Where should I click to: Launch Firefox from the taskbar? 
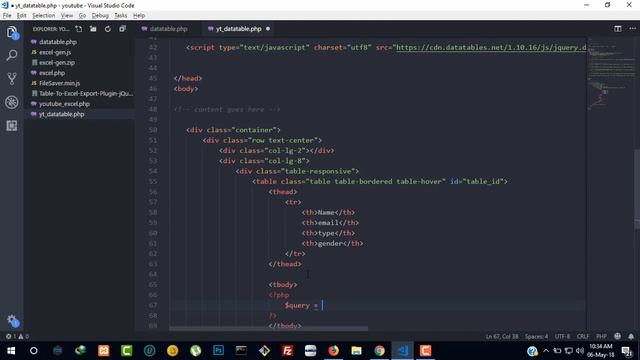(333, 351)
